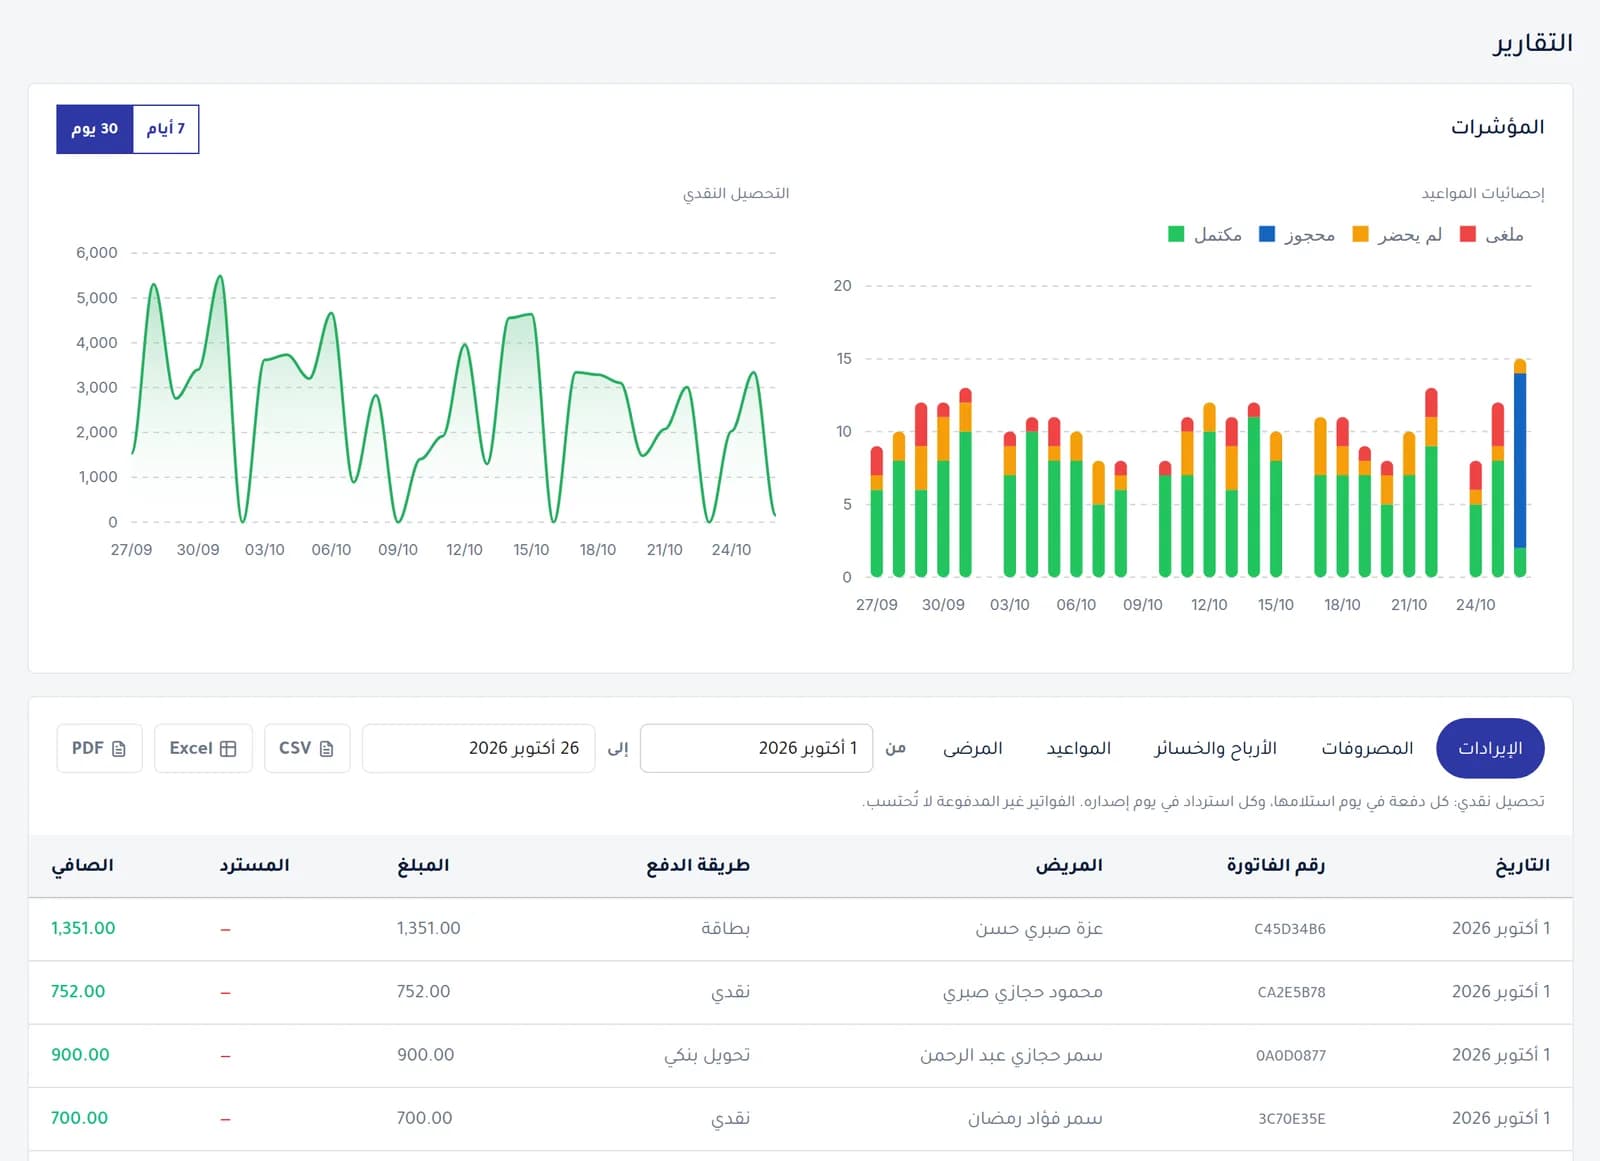Click المبلغ column header
The image size is (1600, 1161).
[423, 865]
